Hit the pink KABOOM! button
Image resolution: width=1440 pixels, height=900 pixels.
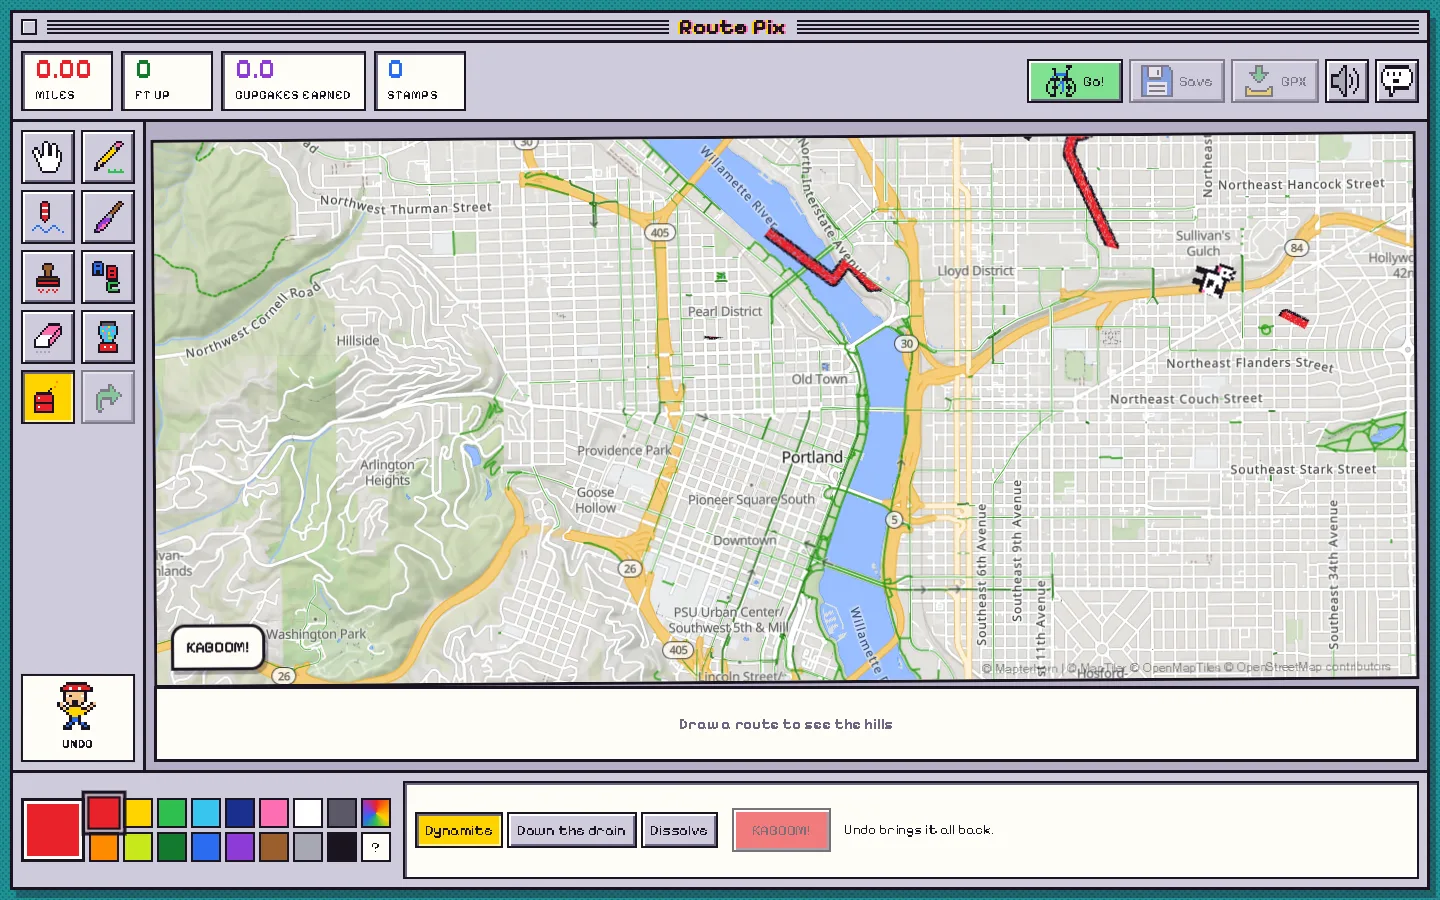781,830
